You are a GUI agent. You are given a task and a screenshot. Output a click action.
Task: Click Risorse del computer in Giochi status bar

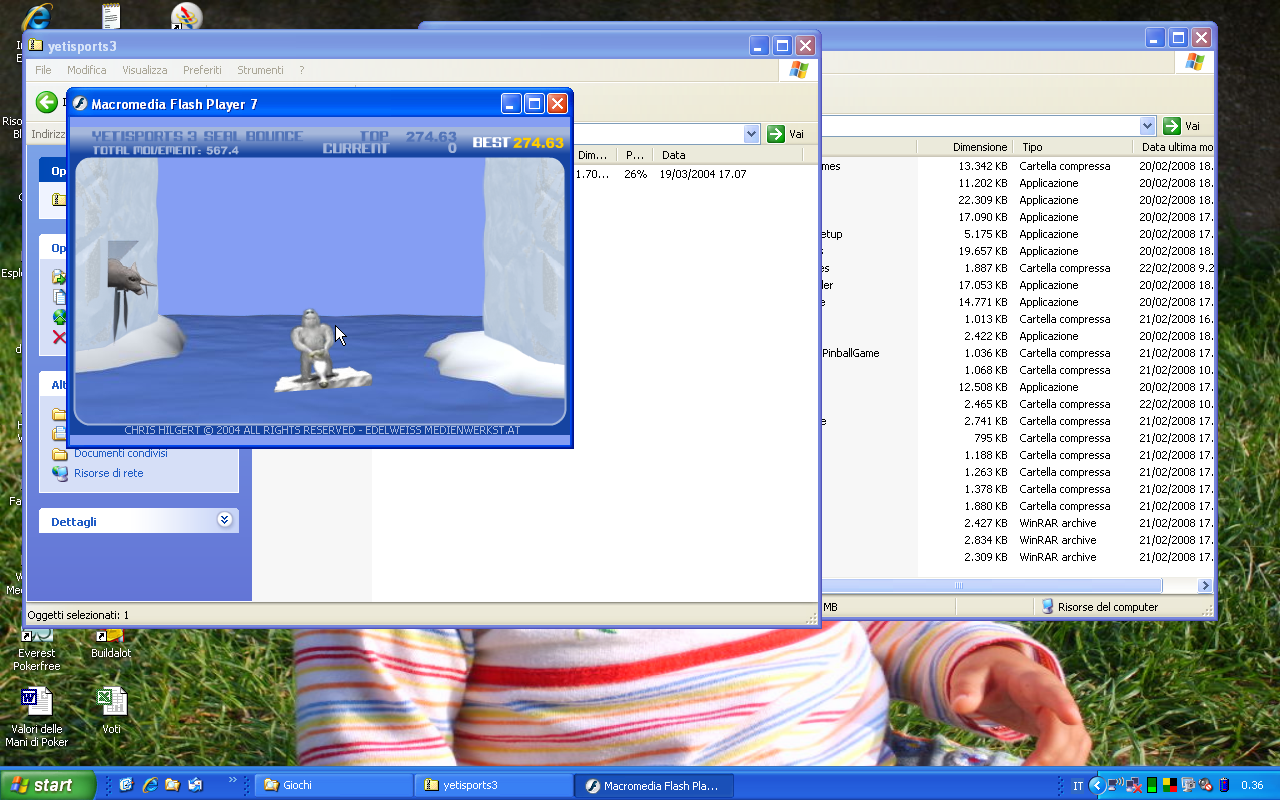tap(1099, 606)
